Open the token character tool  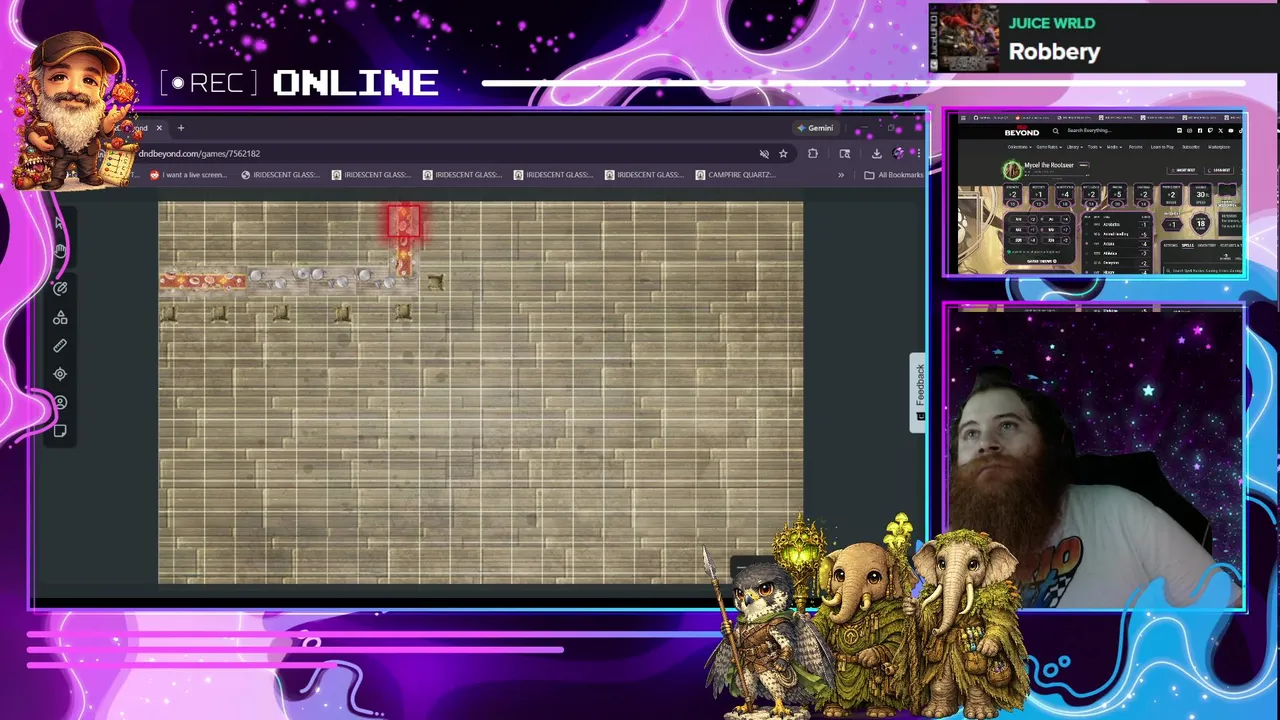pyautogui.click(x=60, y=402)
